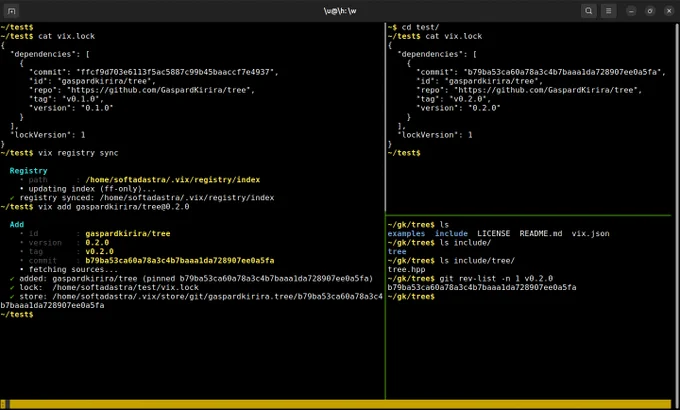Click tree.hpp file name

pyautogui.click(x=406, y=269)
